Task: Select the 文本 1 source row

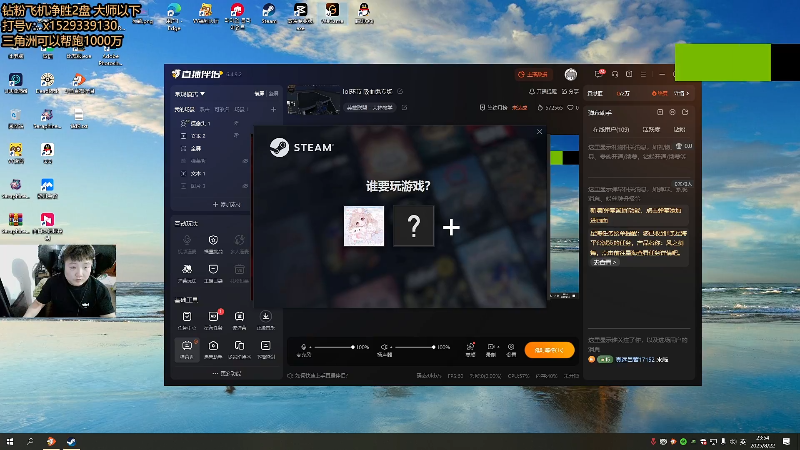Action: tap(212, 173)
